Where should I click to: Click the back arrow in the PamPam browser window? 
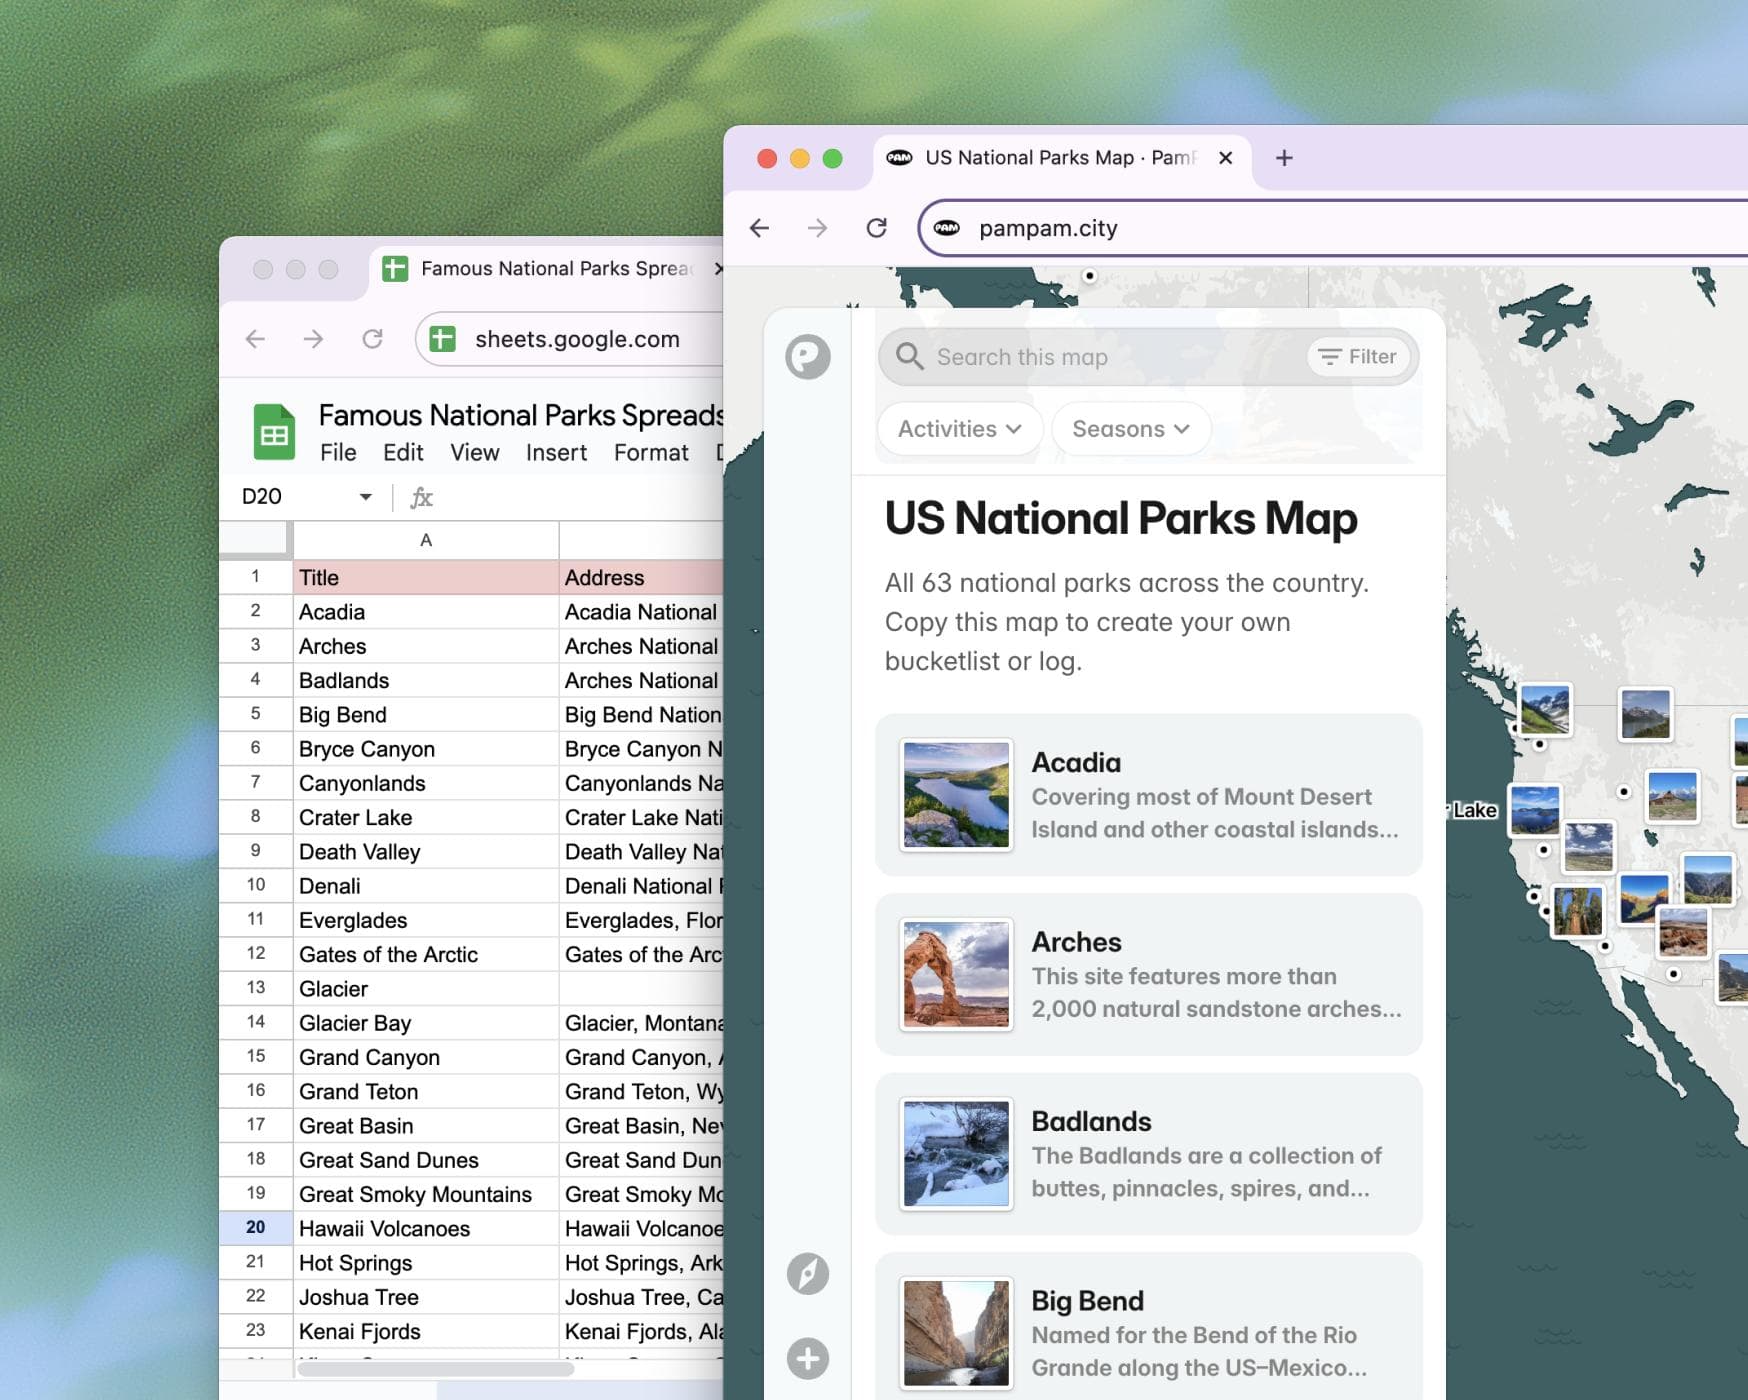(762, 227)
